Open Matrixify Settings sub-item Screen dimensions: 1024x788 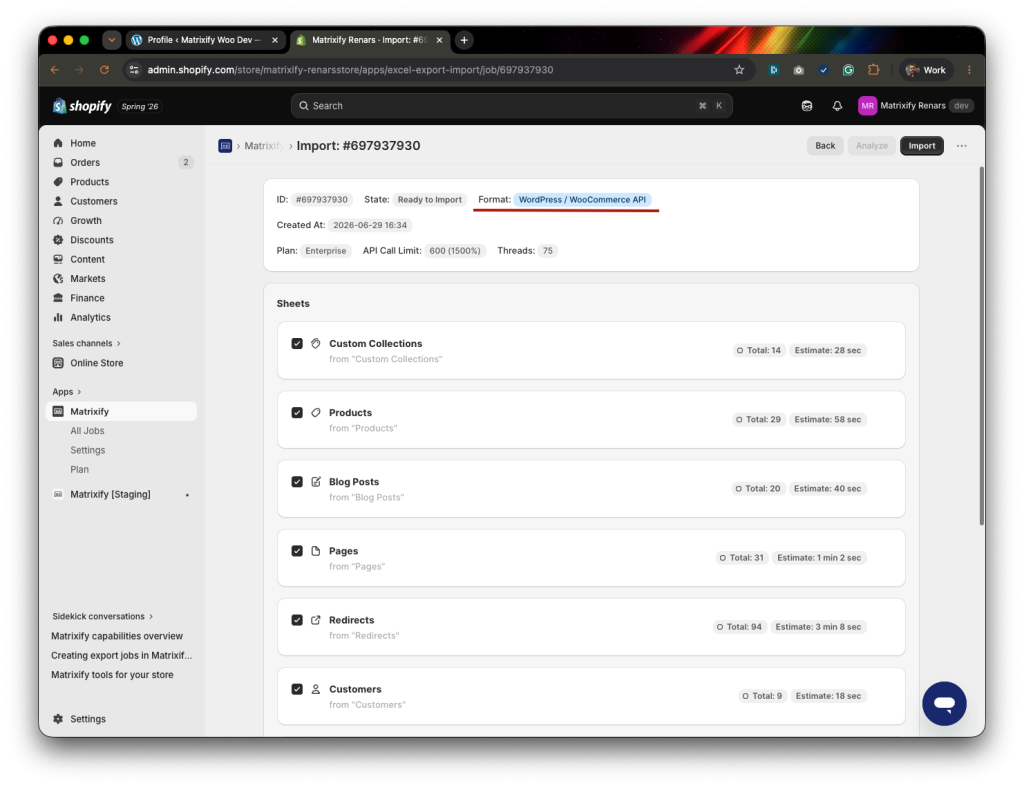(x=88, y=450)
